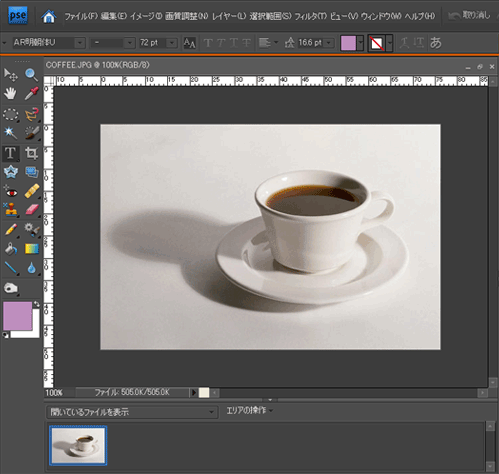The width and height of the screenshot is (499, 474).
Task: Click the no-style layer style swatch
Action: click(377, 43)
